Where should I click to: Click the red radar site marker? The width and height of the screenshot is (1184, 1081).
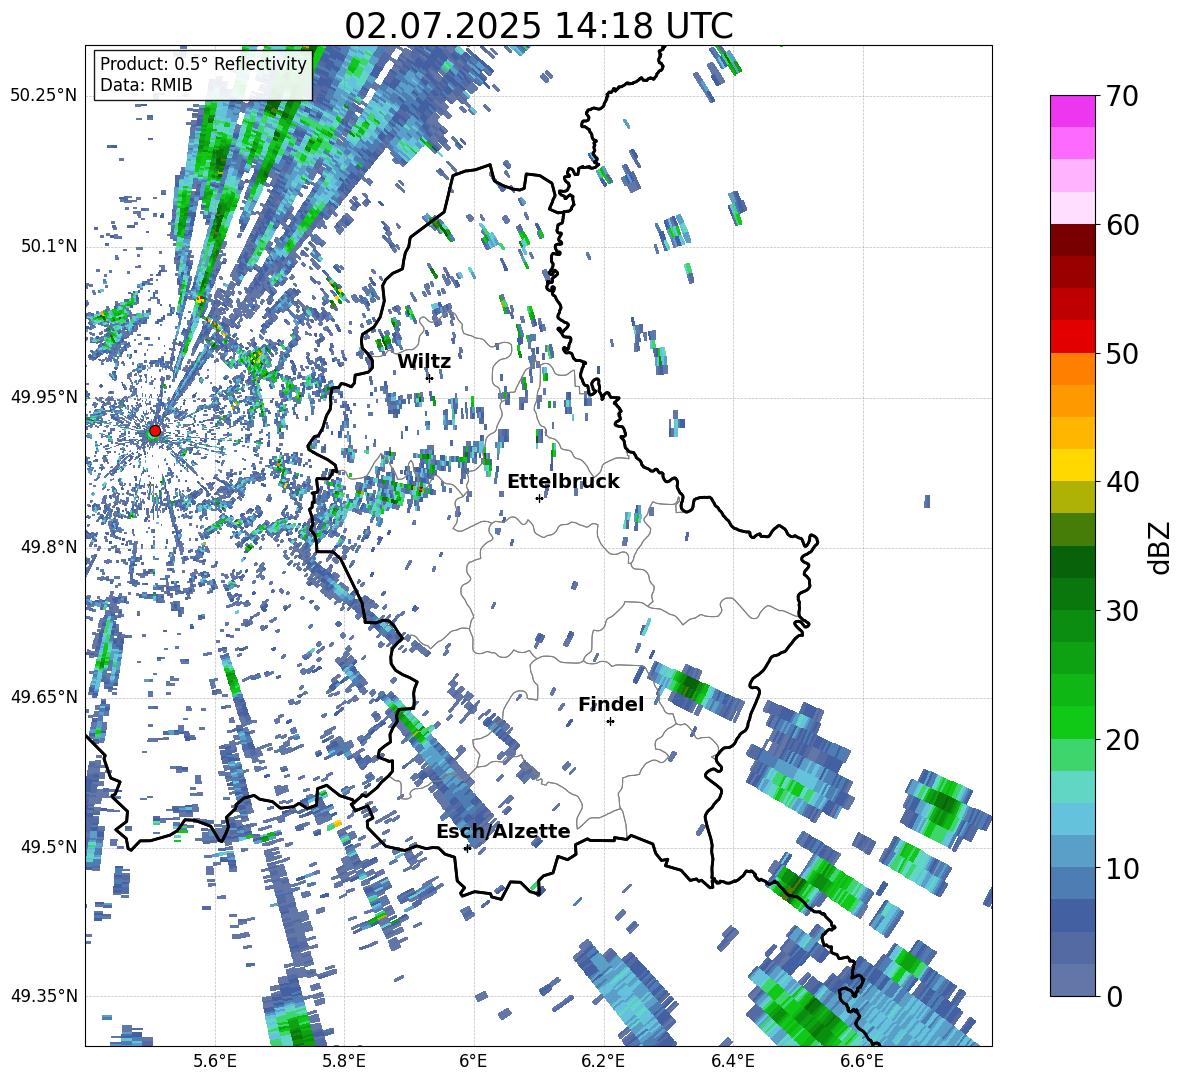click(x=155, y=431)
